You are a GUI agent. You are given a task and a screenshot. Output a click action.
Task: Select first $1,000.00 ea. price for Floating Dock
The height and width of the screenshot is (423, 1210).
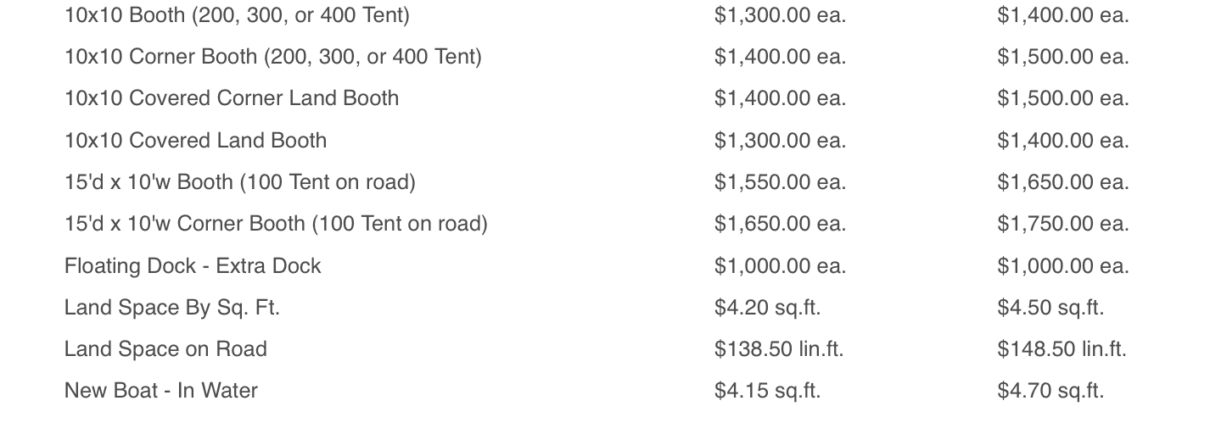click(x=779, y=266)
